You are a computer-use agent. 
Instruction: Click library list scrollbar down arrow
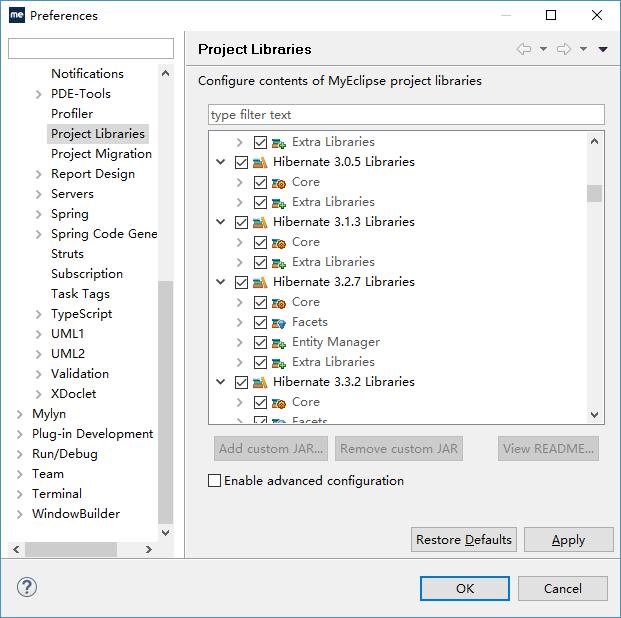click(594, 414)
